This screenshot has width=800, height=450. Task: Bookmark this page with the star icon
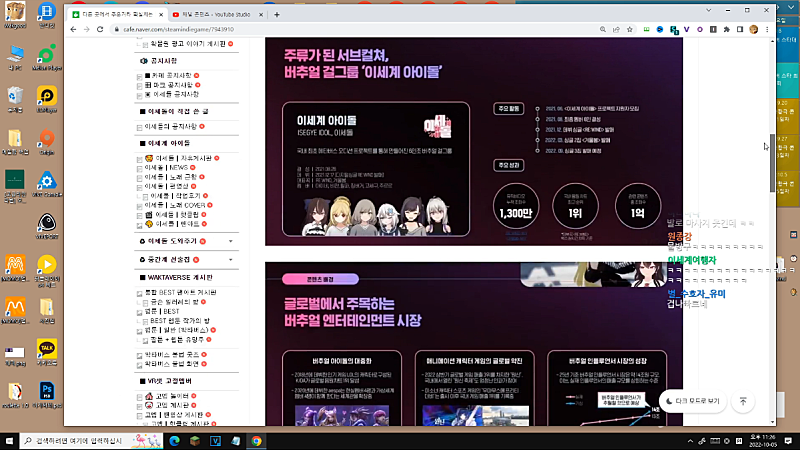tap(630, 30)
